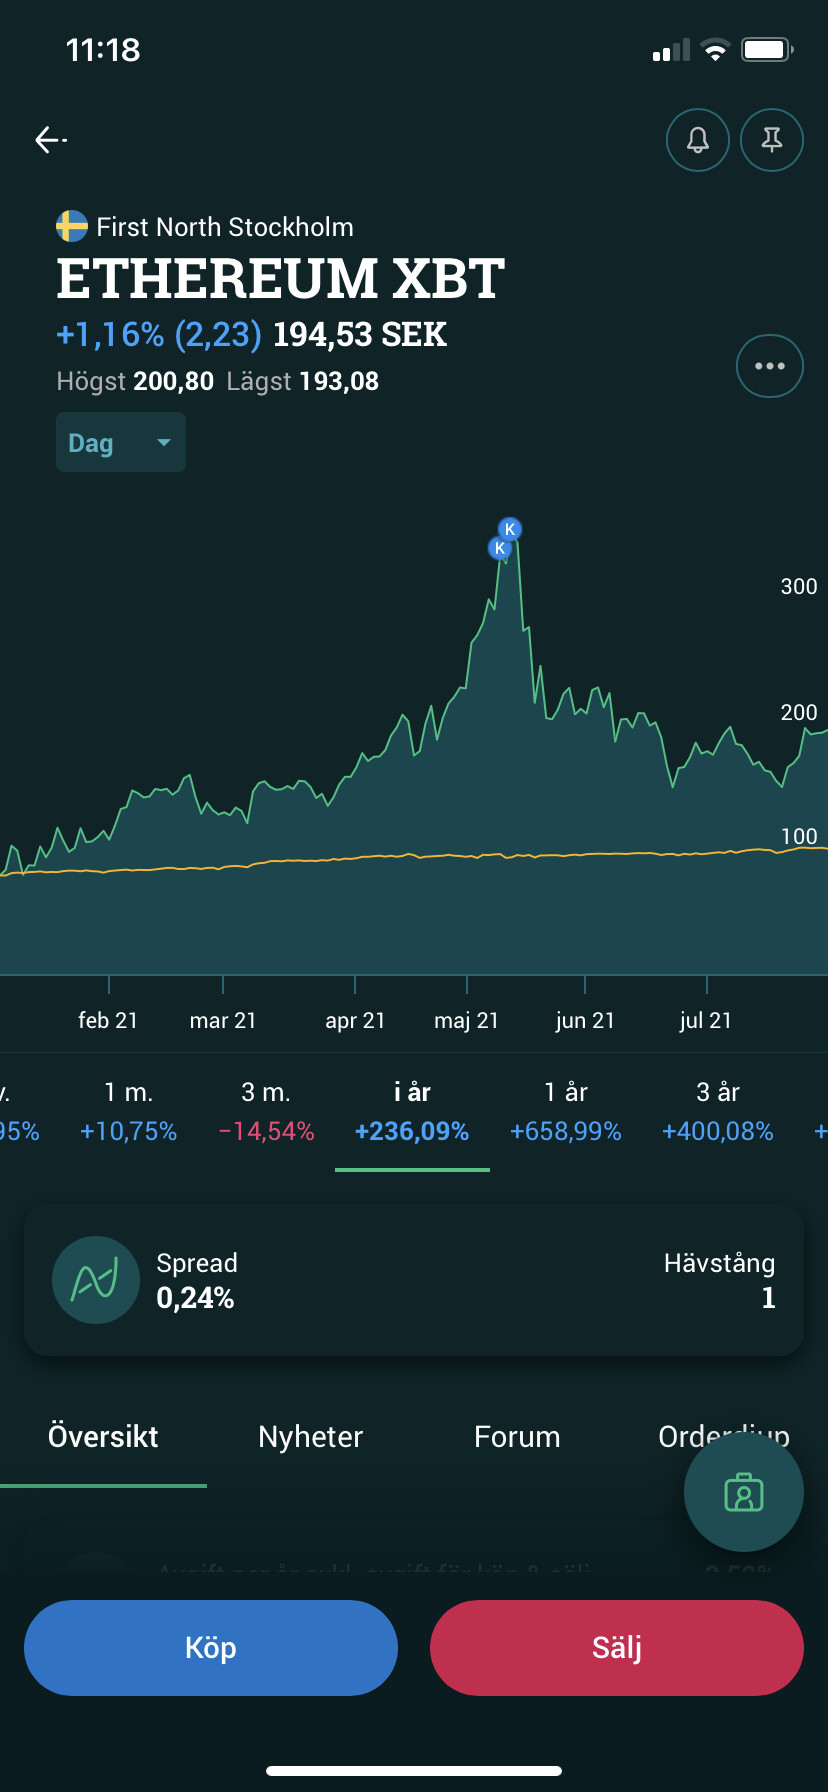
Task: Open the Översikt tab
Action: tap(103, 1437)
